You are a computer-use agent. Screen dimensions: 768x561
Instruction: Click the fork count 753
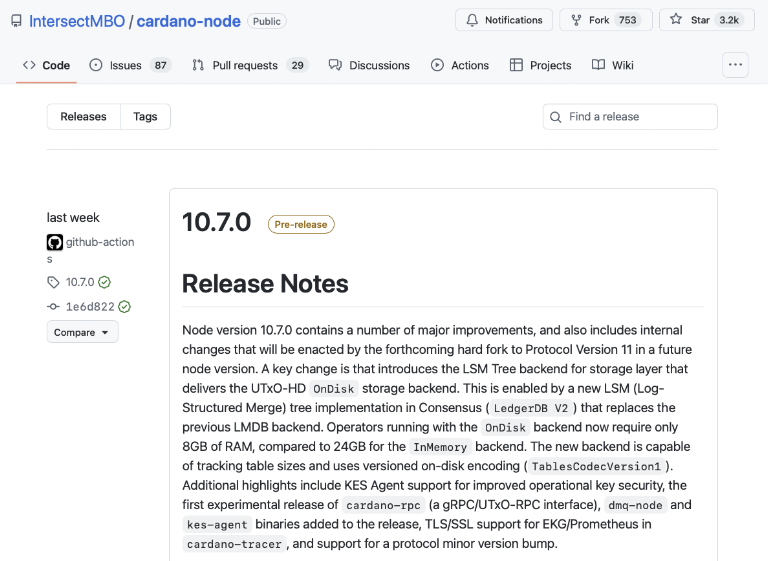click(627, 20)
